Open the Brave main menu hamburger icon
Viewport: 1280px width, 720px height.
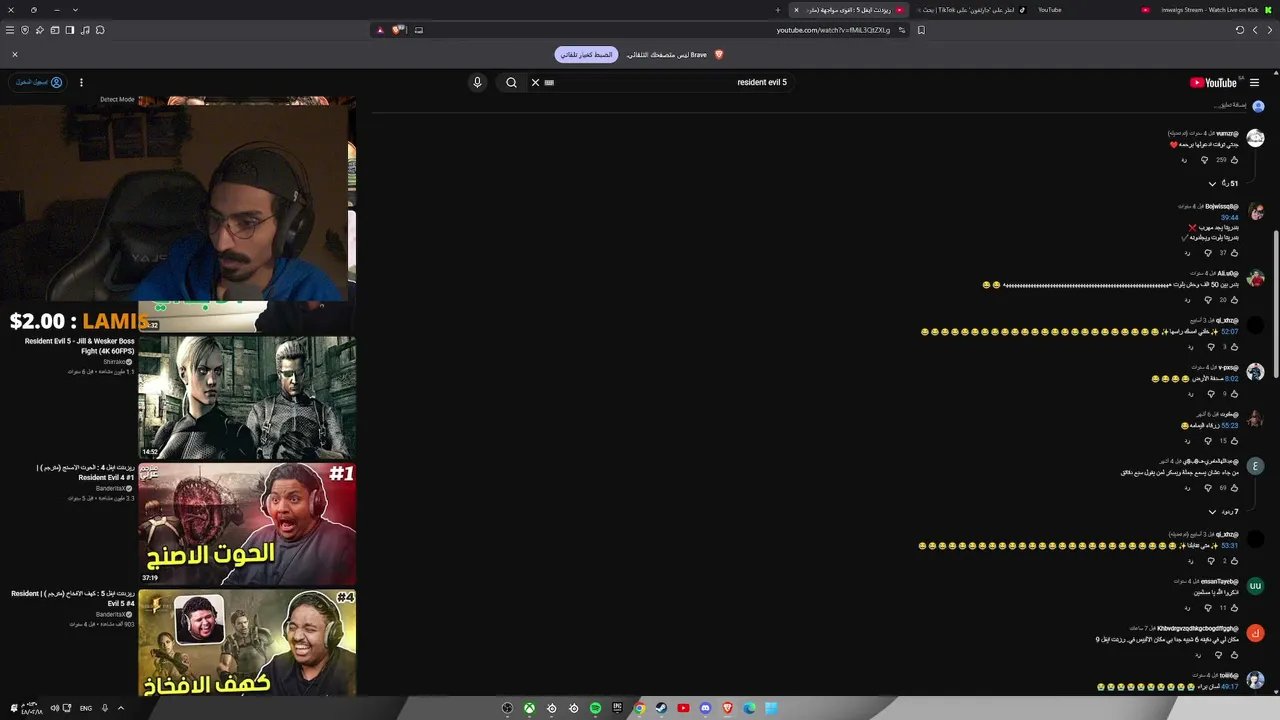point(10,30)
